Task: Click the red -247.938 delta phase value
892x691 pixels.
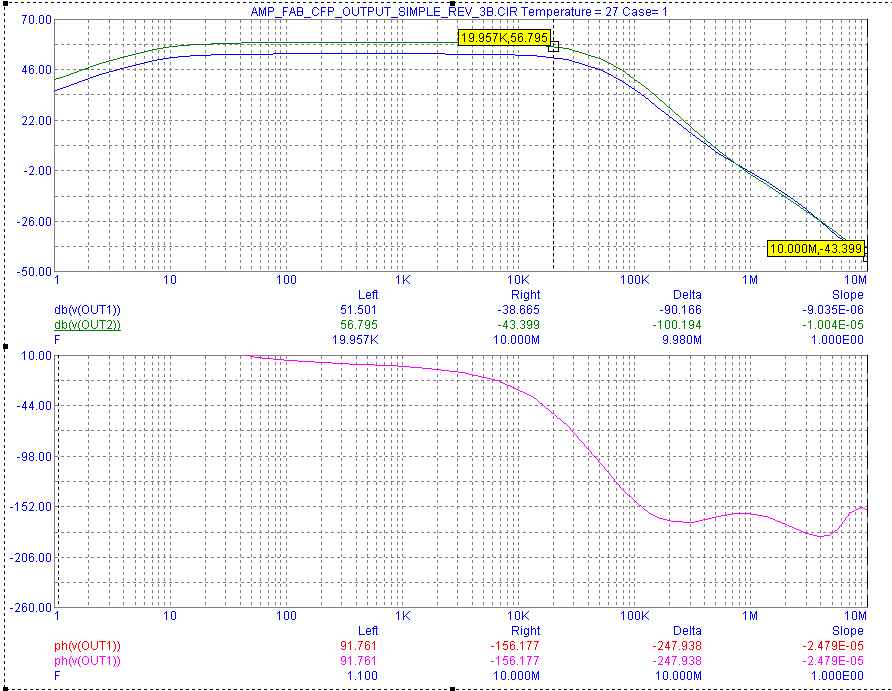Action: [677, 646]
